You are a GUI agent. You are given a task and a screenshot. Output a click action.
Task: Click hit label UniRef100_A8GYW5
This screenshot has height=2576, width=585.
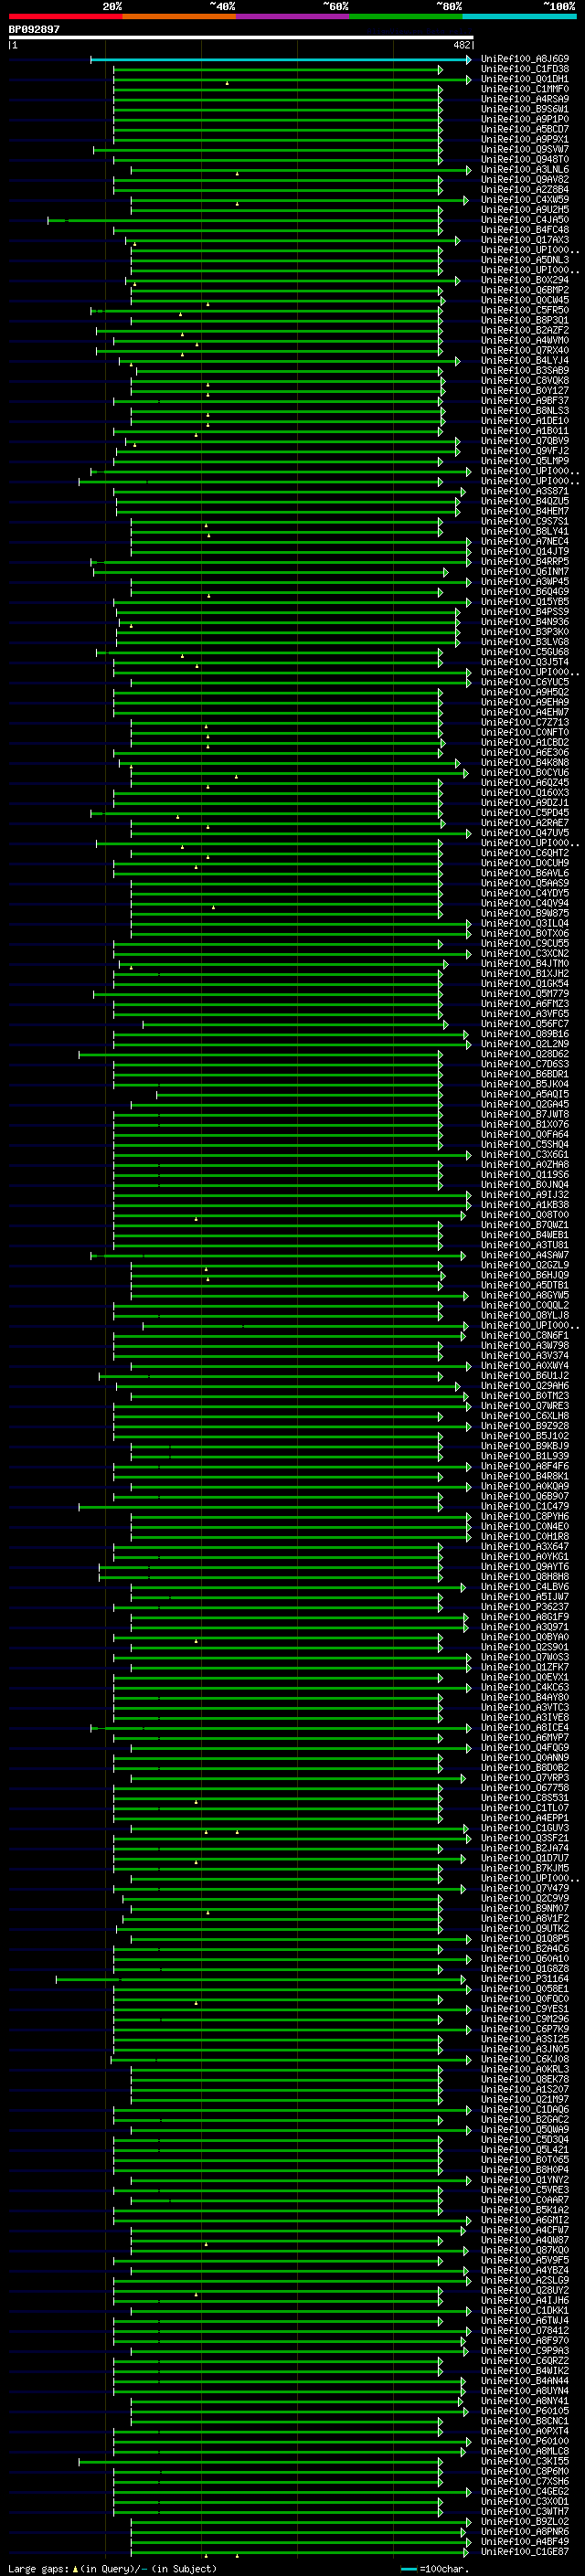point(525,1295)
